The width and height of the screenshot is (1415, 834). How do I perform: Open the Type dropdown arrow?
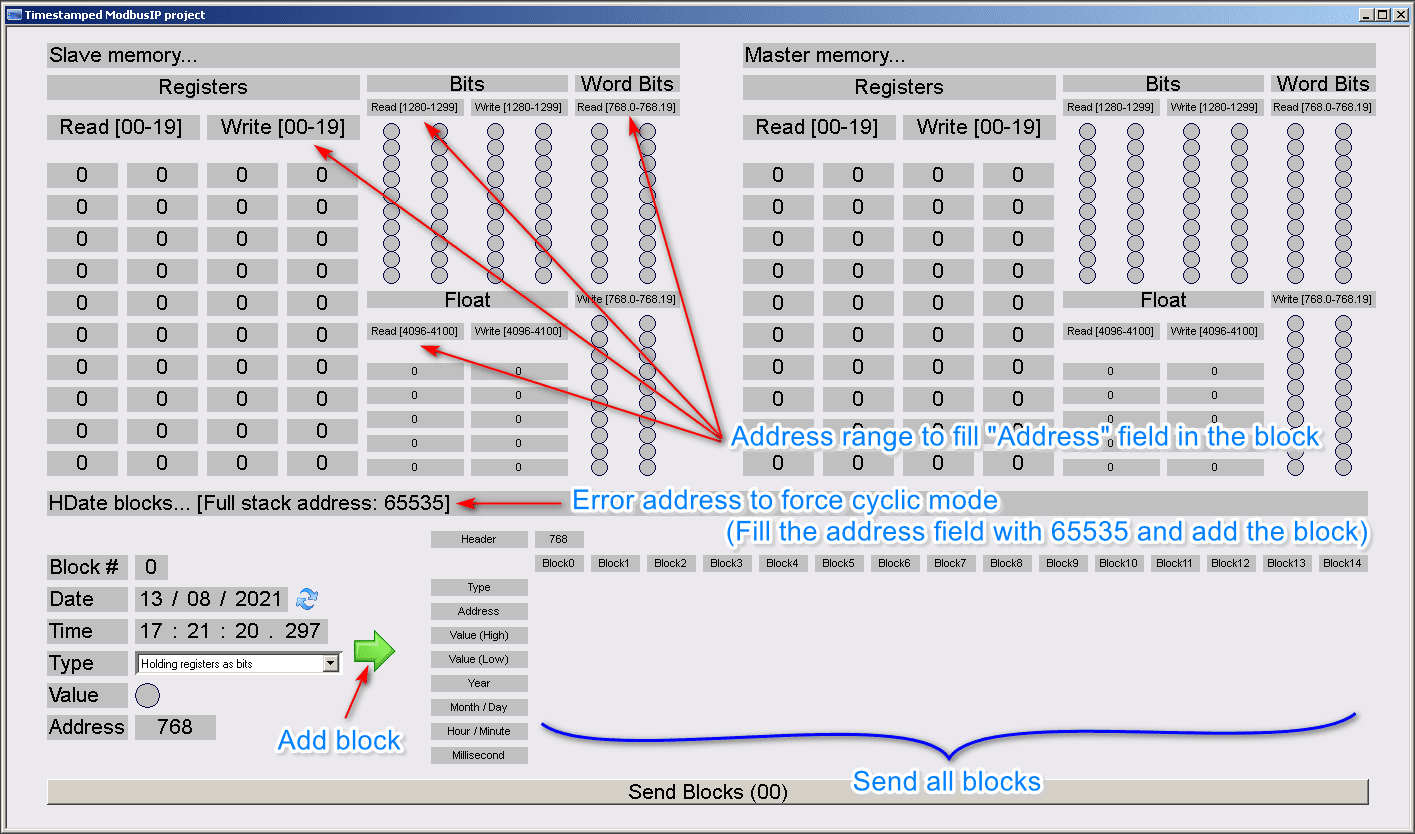331,663
